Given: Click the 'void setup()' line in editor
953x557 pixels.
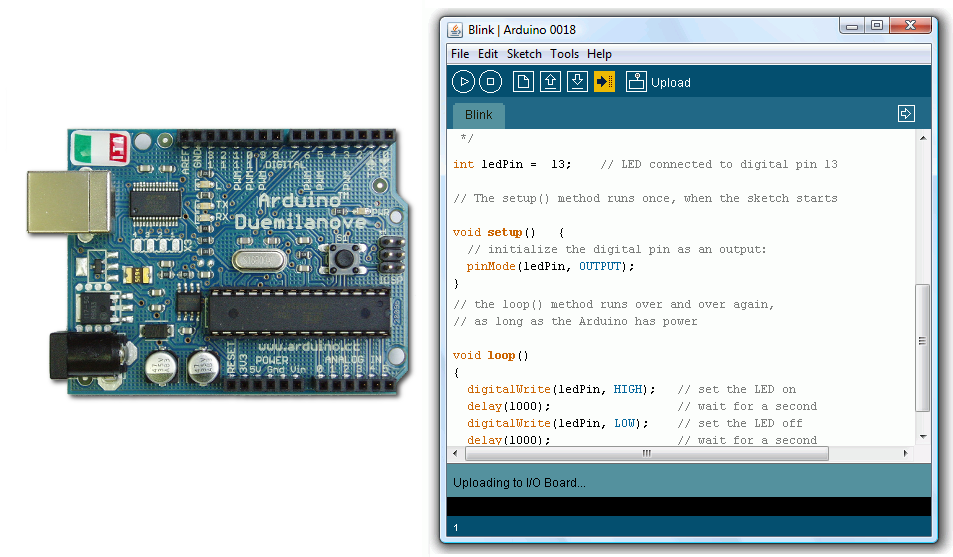Looking at the screenshot, I should click(509, 232).
